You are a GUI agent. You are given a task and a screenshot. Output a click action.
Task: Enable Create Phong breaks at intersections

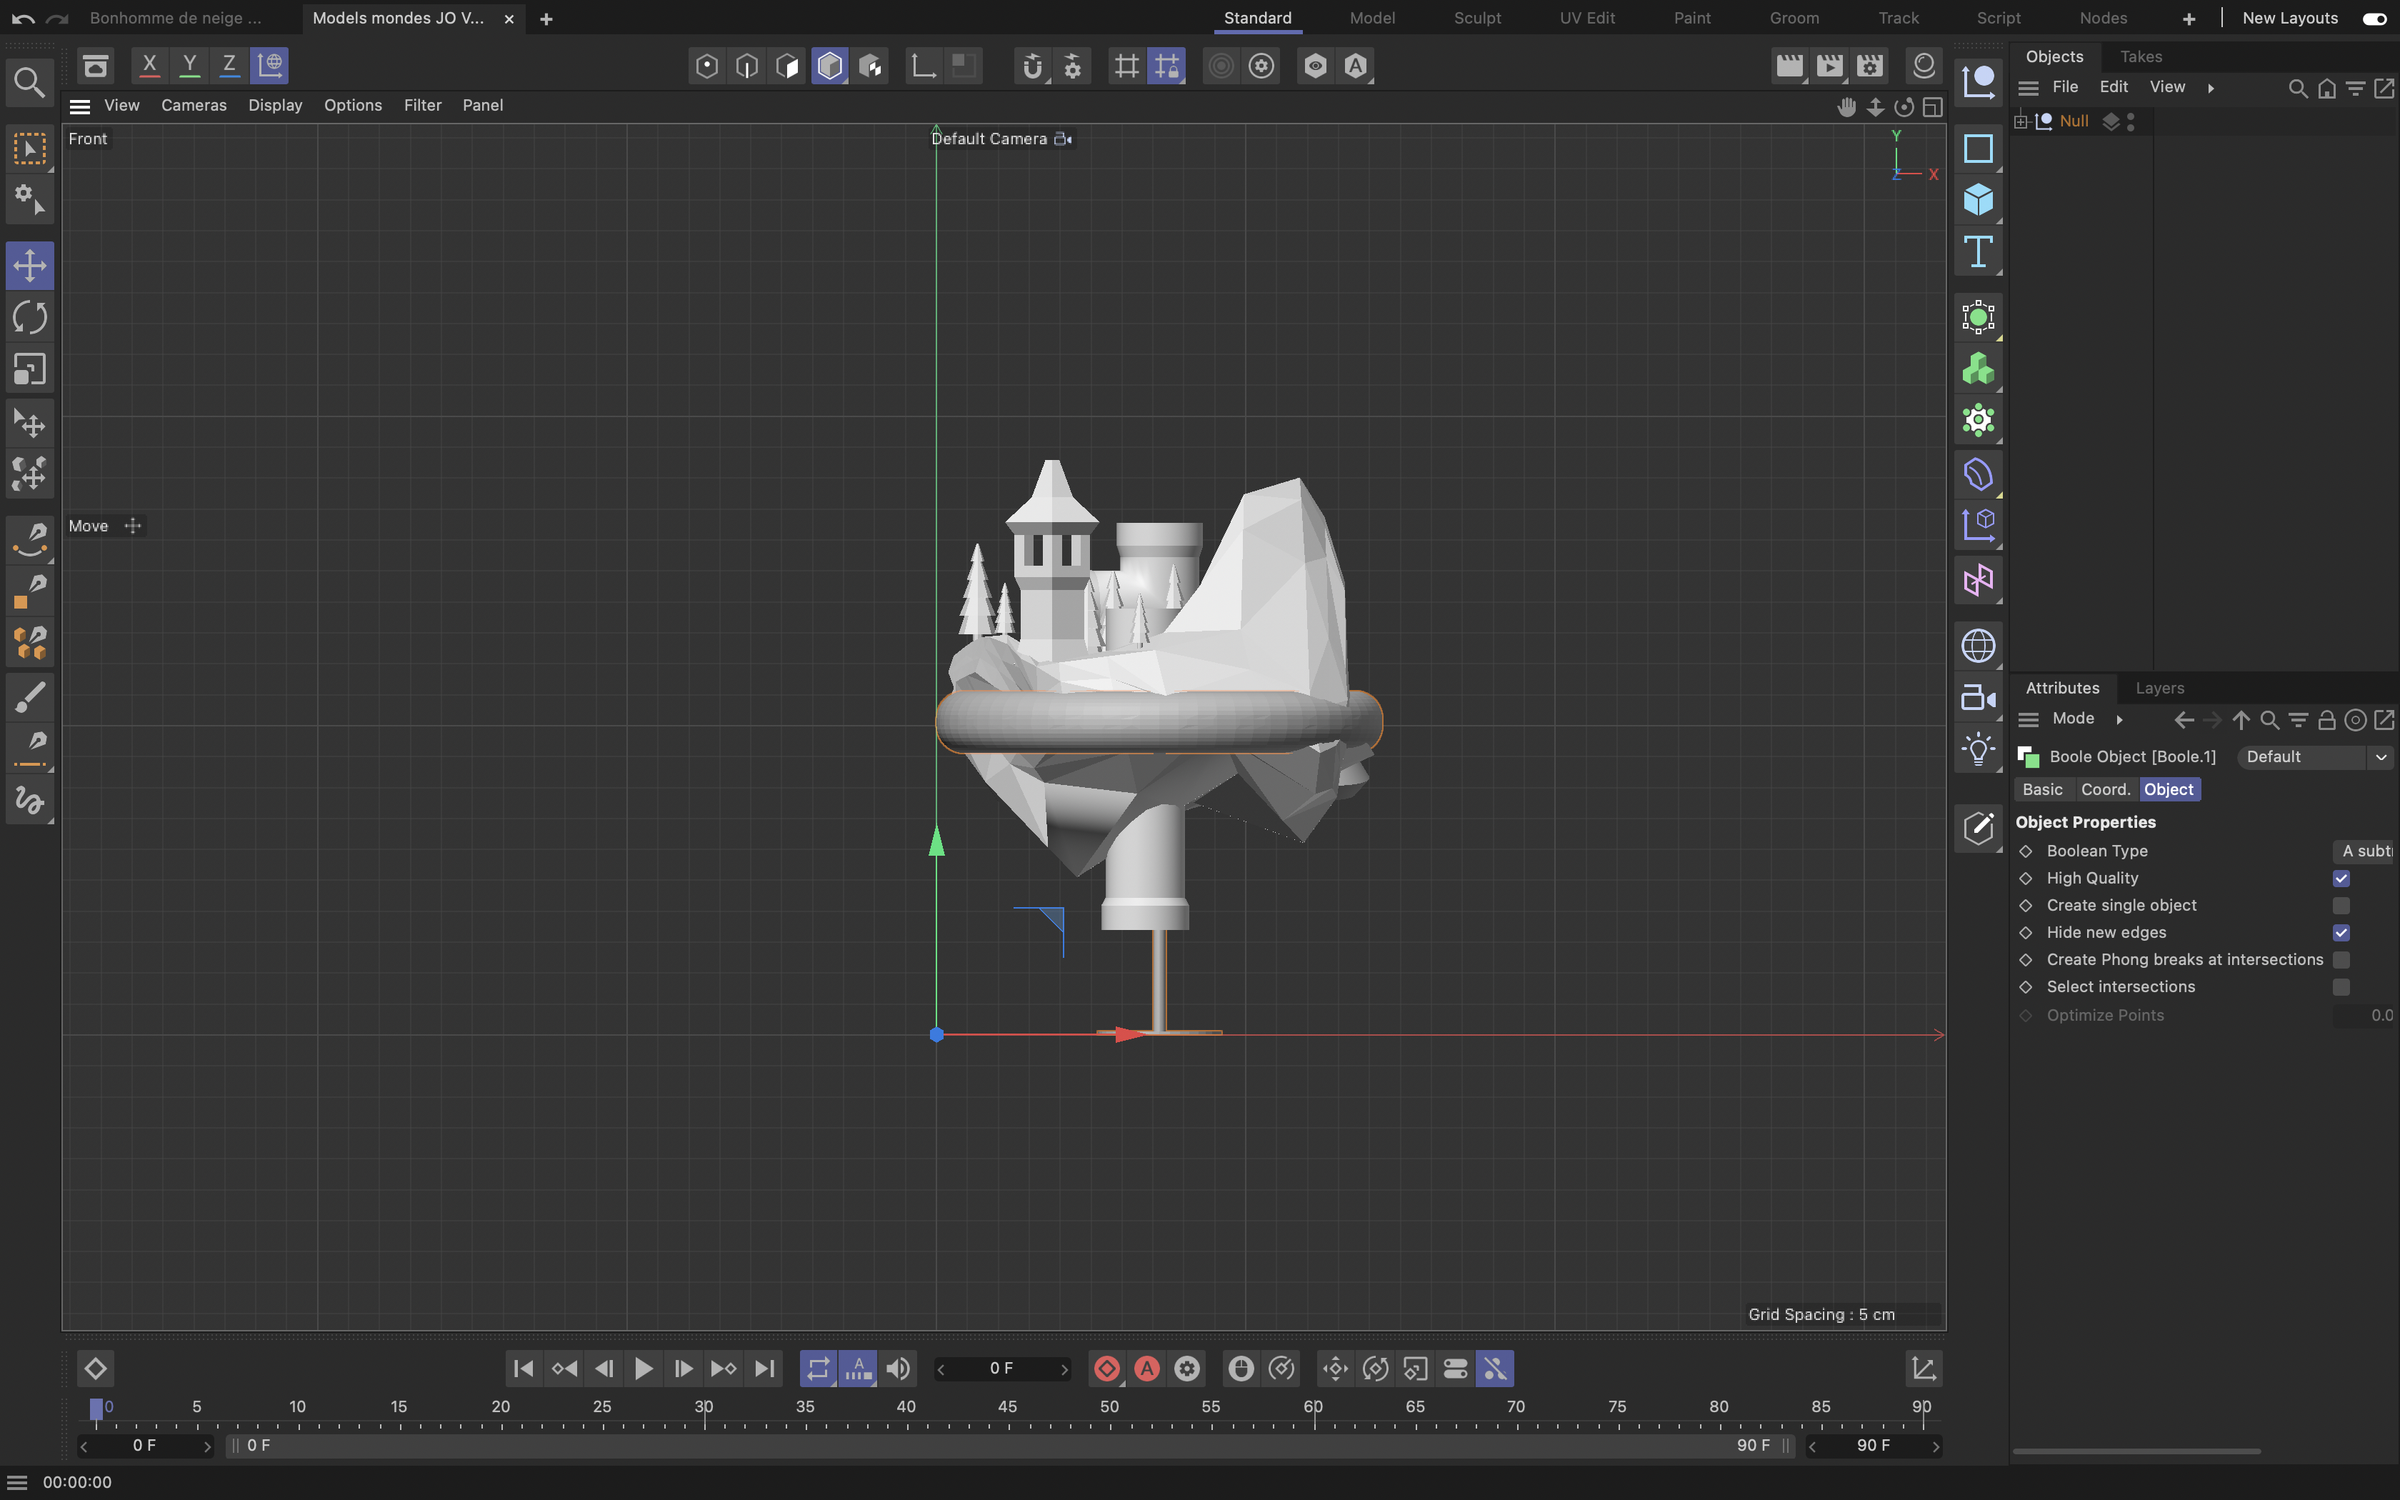pos(2341,959)
